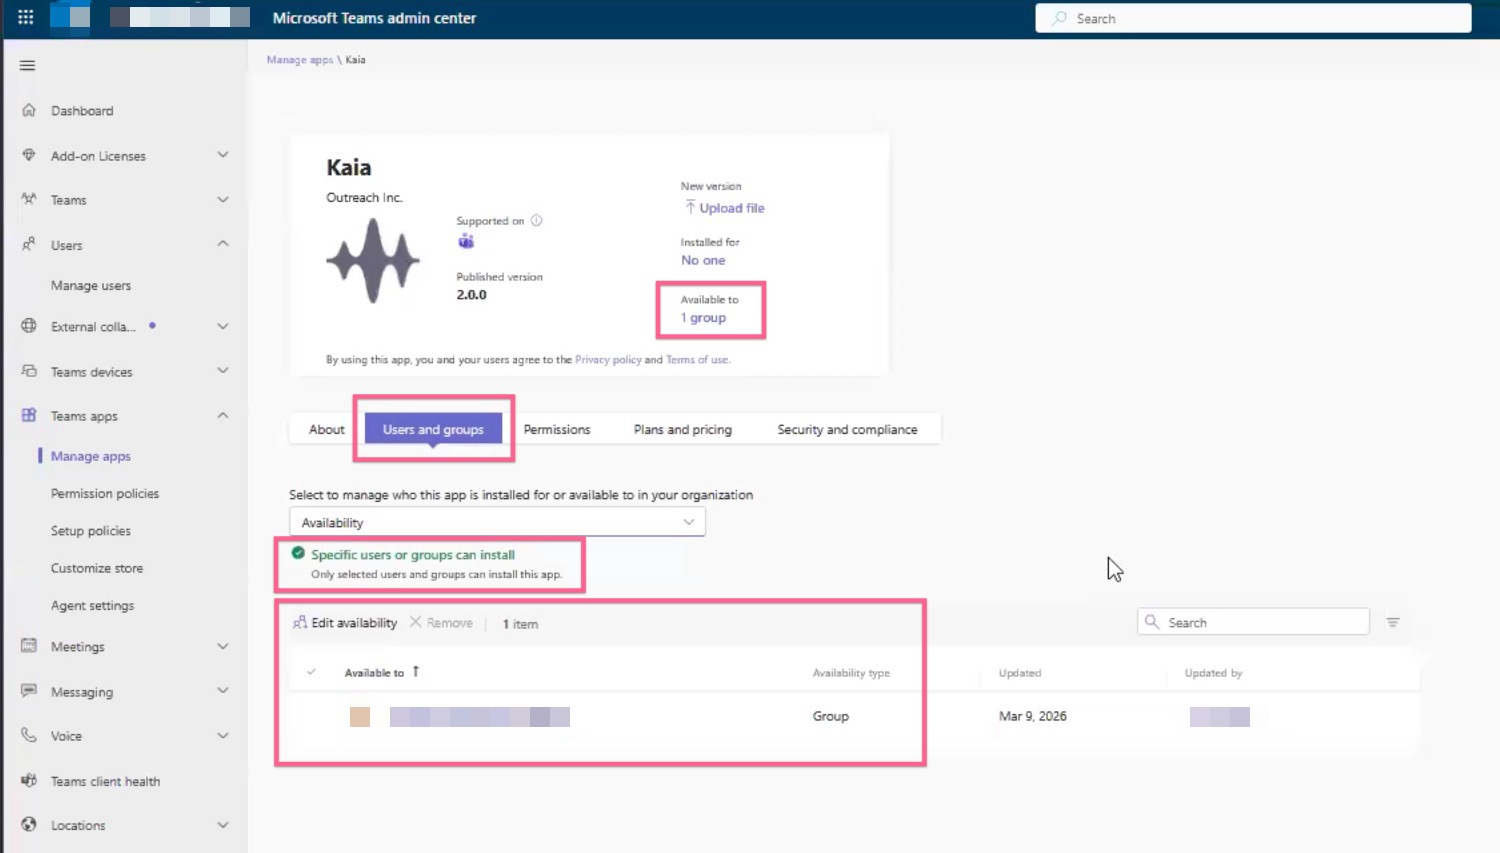
Task: Collapse the Users section chevron
Action: 223,244
